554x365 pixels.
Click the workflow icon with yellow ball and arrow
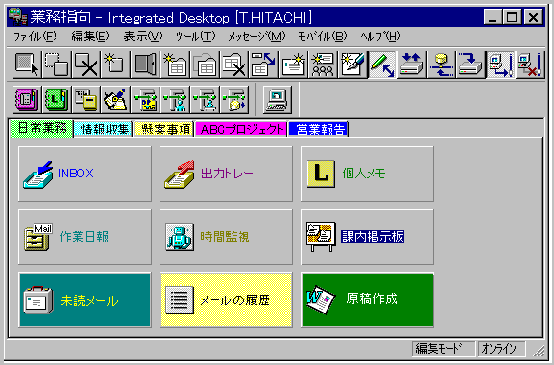pos(234,99)
